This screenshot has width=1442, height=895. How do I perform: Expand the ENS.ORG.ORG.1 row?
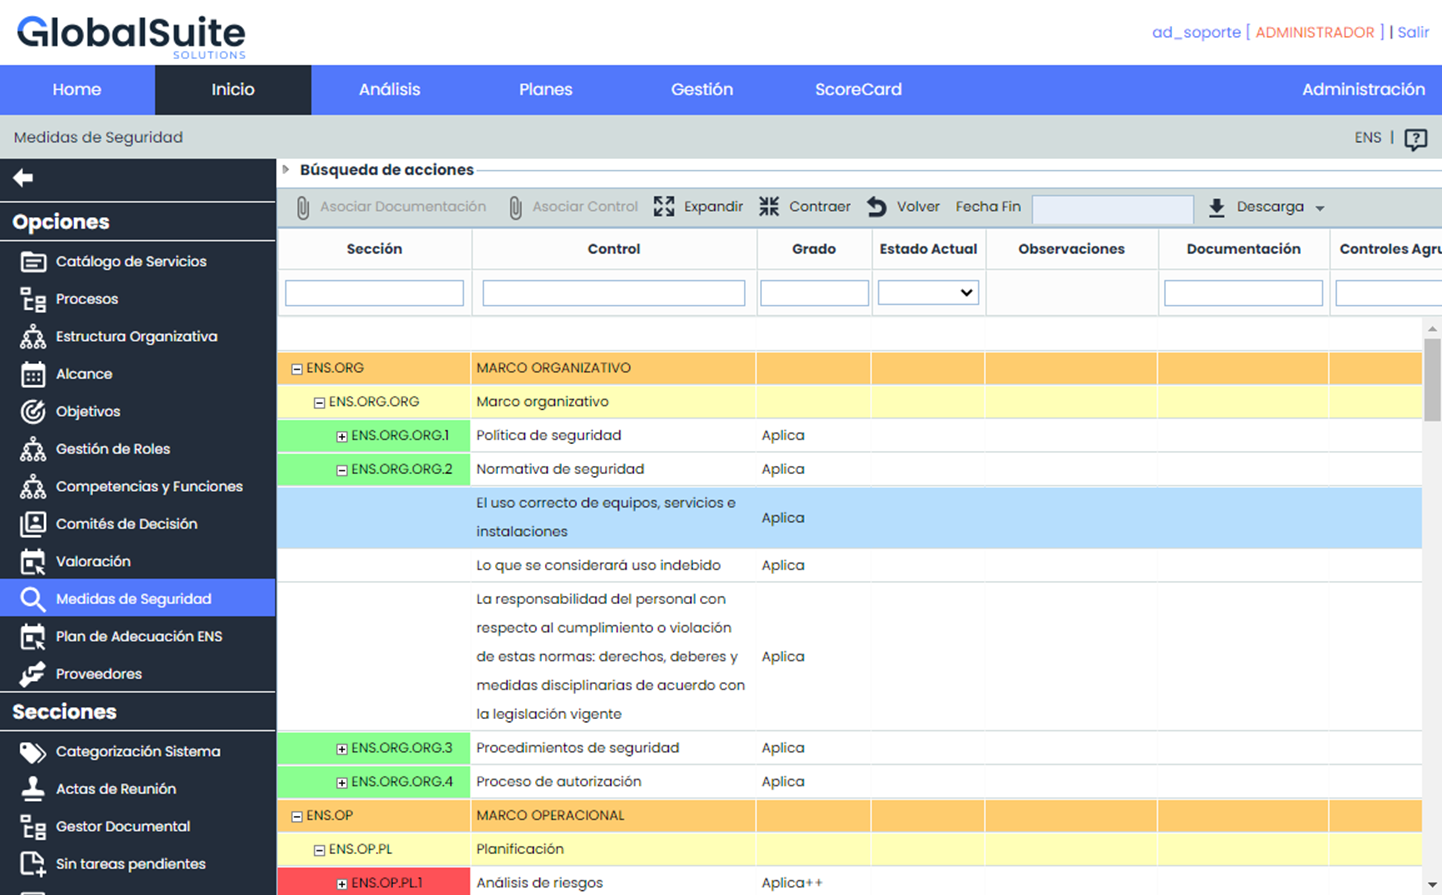(342, 436)
